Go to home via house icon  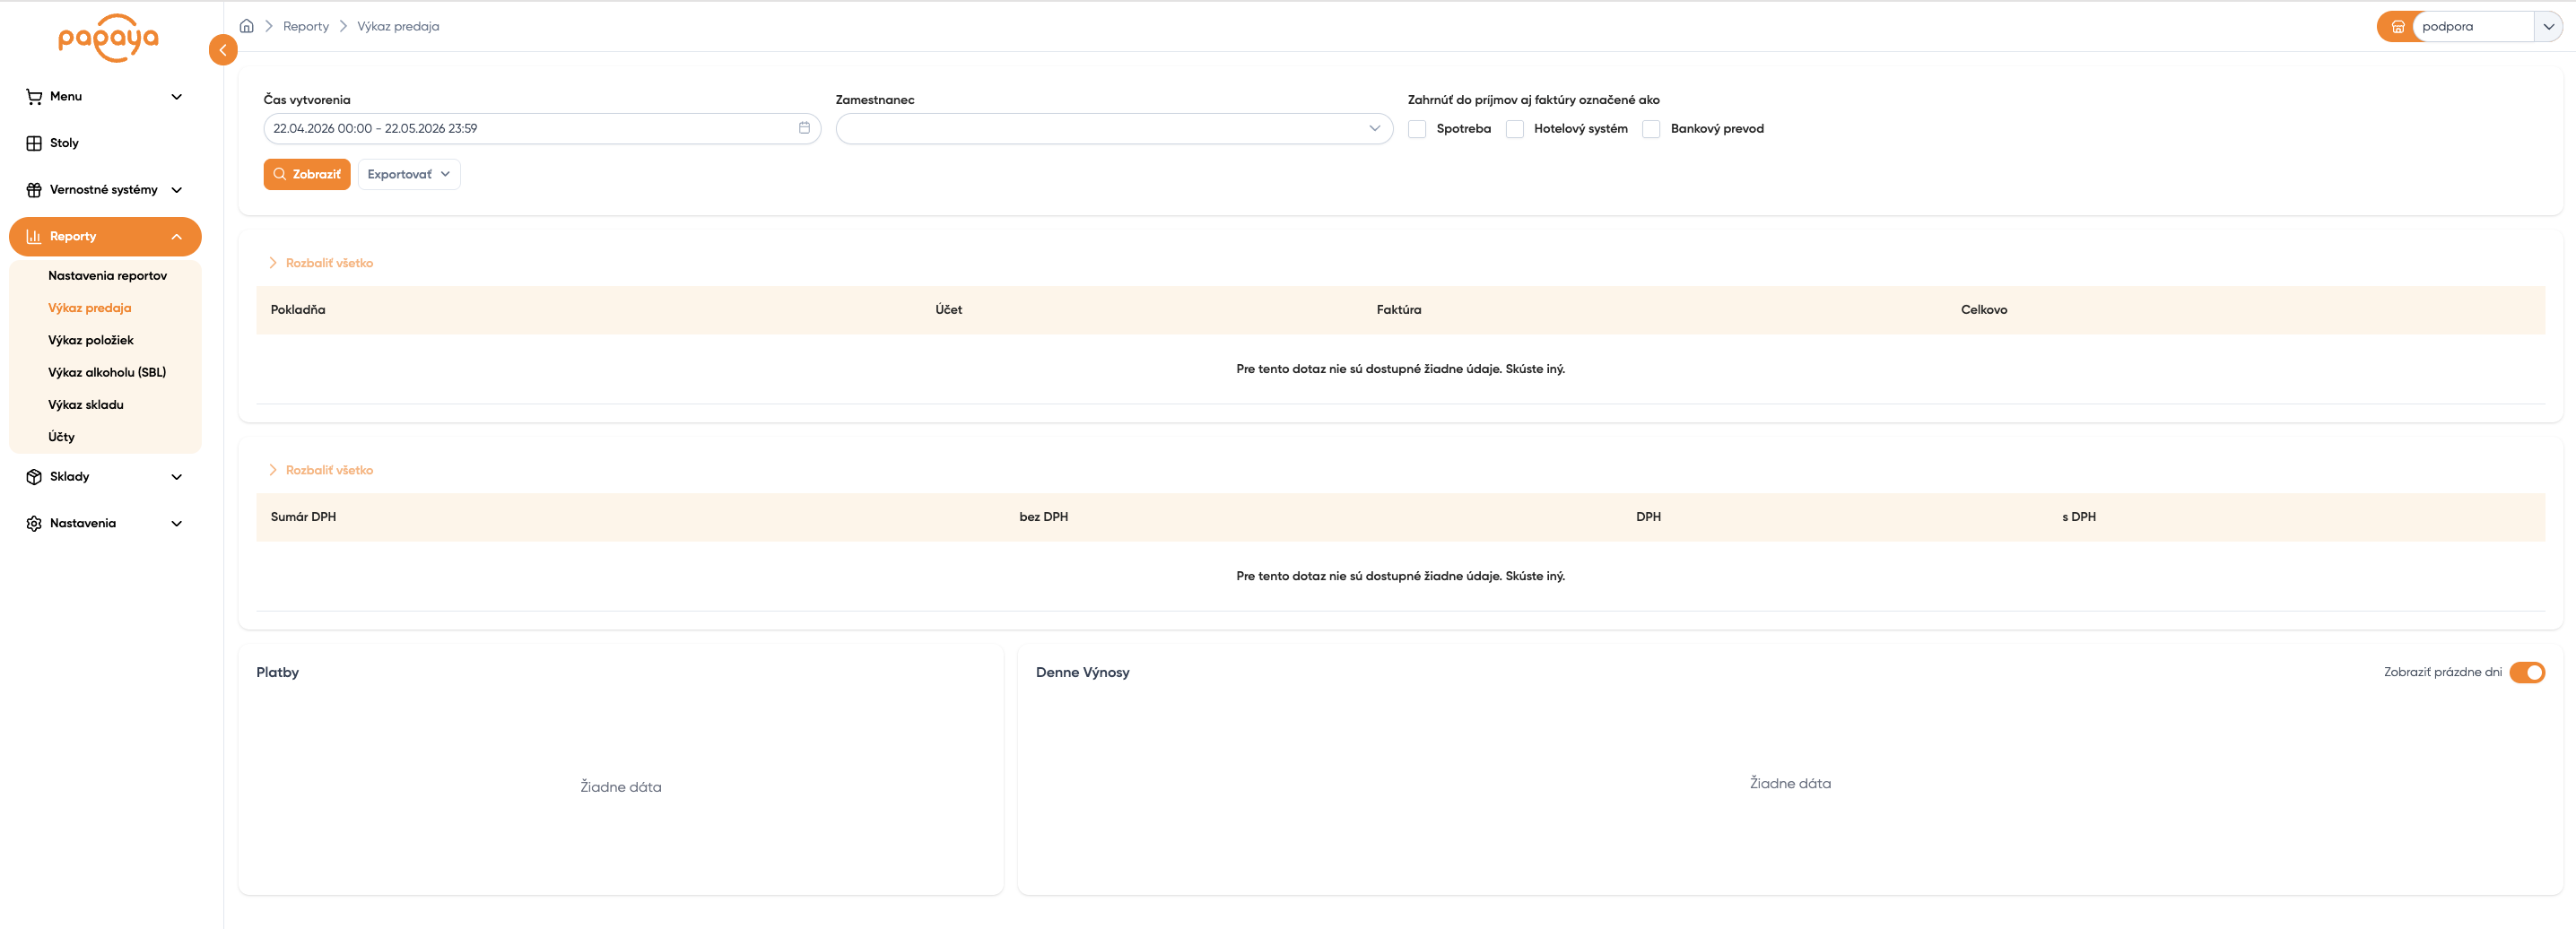point(246,26)
